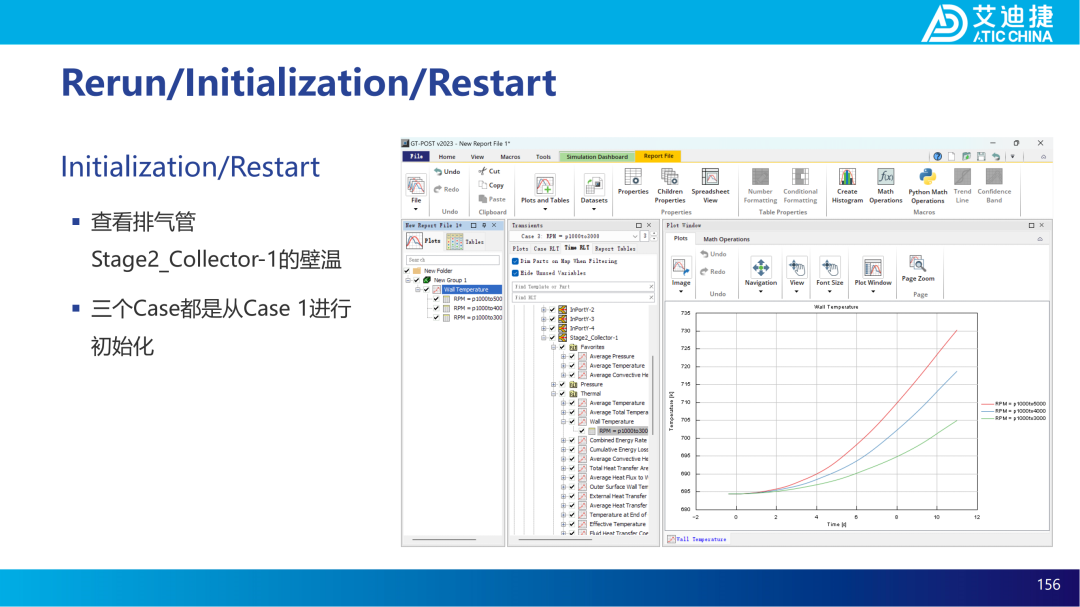Select Average Total Temperature tree item
This screenshot has width=1080, height=607.
619,412
